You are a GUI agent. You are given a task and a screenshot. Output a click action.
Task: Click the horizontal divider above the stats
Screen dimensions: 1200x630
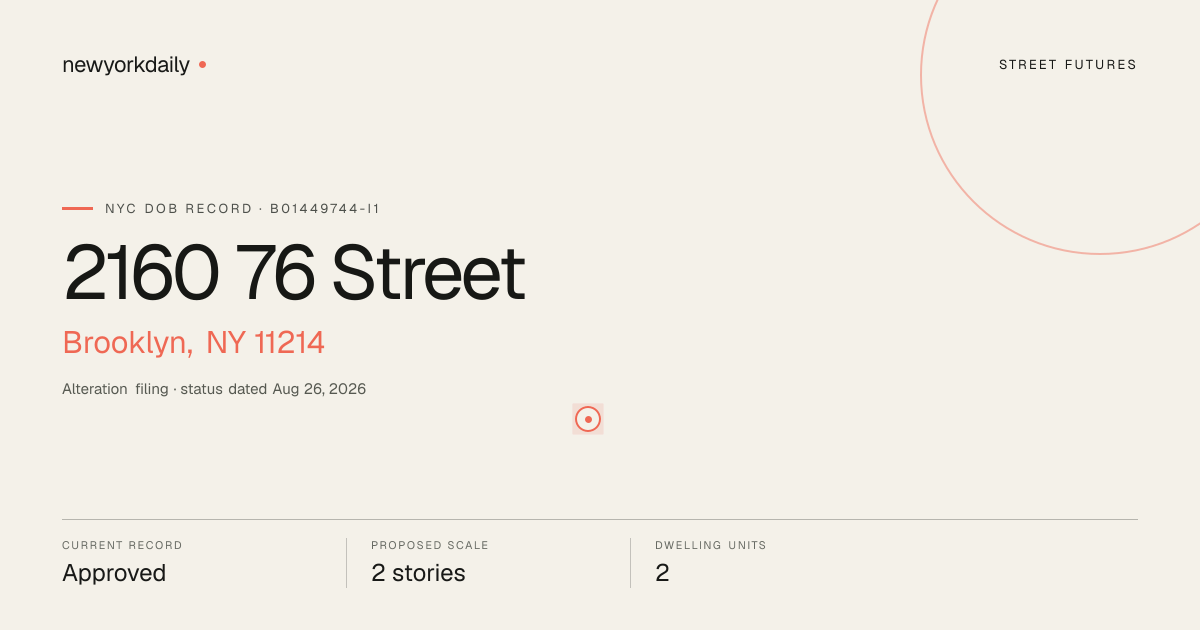pyautogui.click(x=600, y=519)
